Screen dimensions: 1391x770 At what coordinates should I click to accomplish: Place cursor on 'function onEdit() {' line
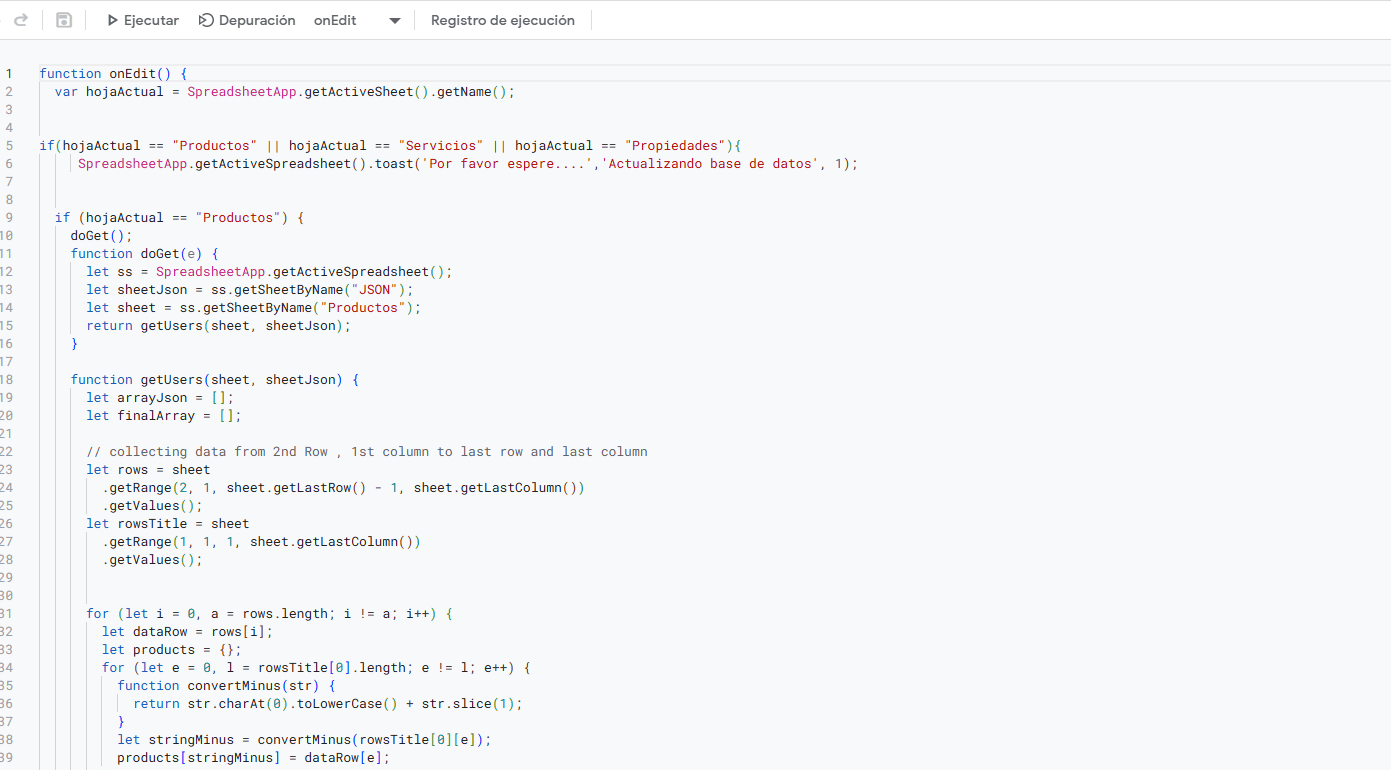coord(114,74)
